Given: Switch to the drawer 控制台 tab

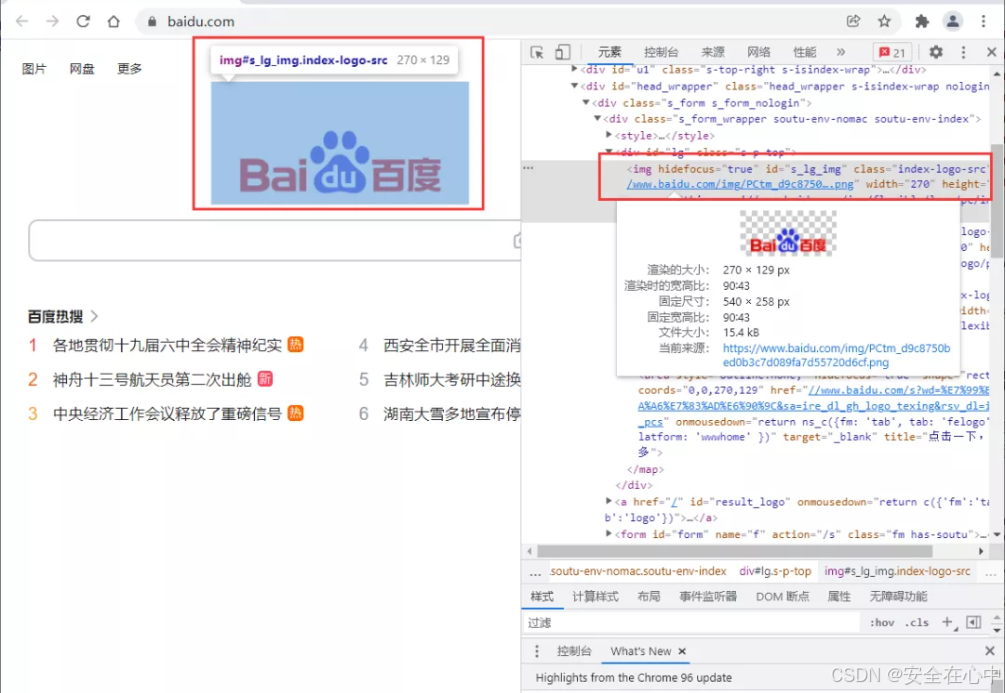Looking at the screenshot, I should (x=574, y=651).
